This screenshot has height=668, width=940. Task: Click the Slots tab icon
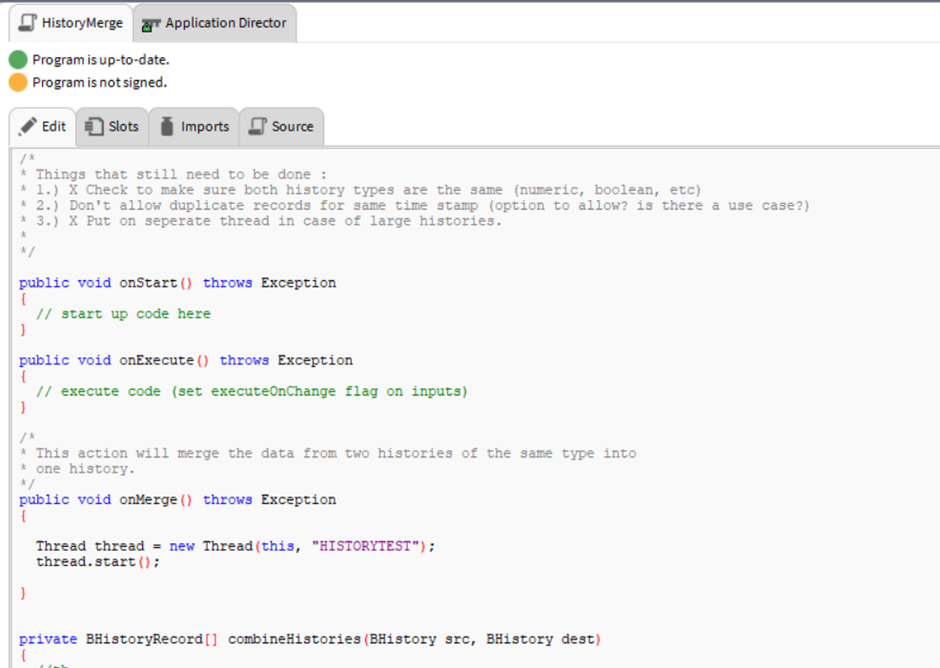pyautogui.click(x=95, y=126)
